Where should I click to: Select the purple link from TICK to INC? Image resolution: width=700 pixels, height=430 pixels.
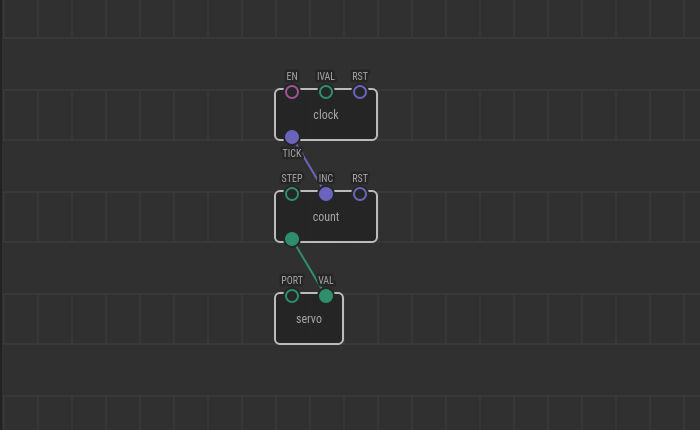click(309, 166)
